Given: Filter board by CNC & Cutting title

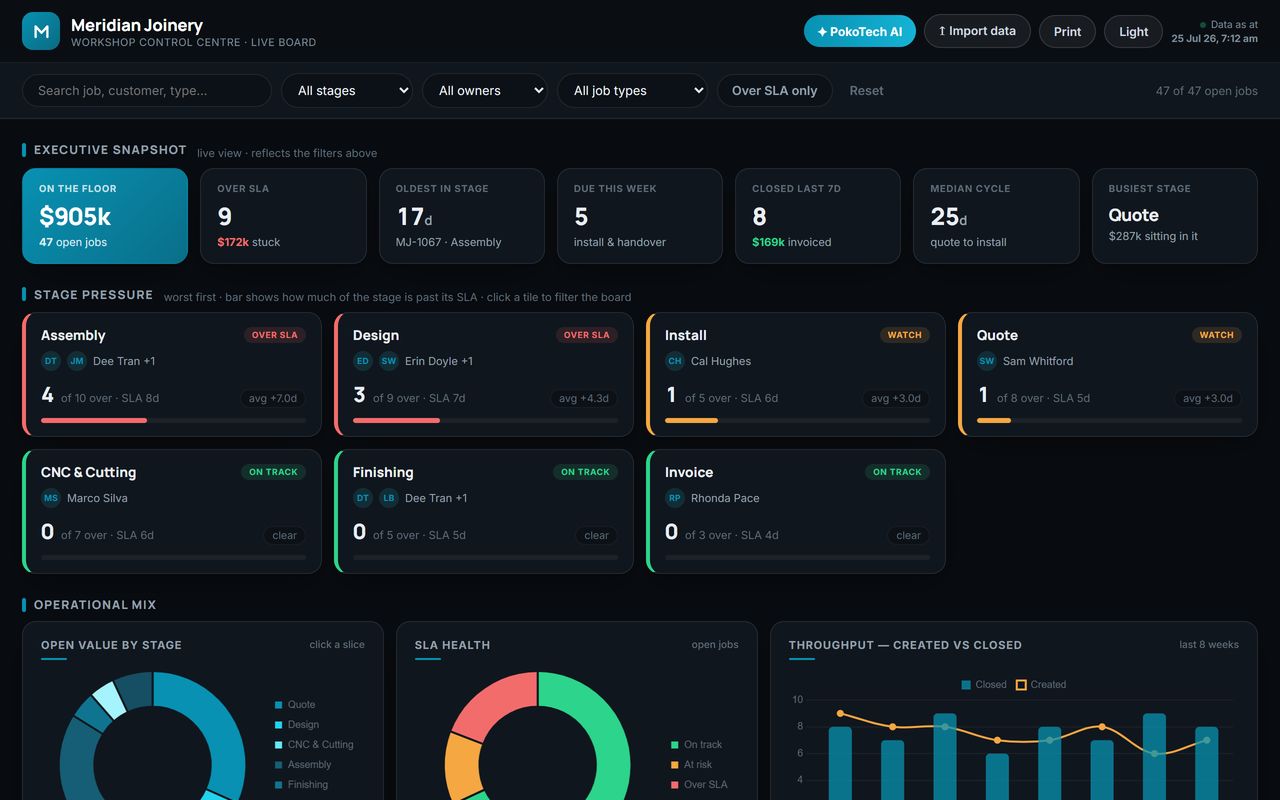Looking at the screenshot, I should (x=88, y=472).
